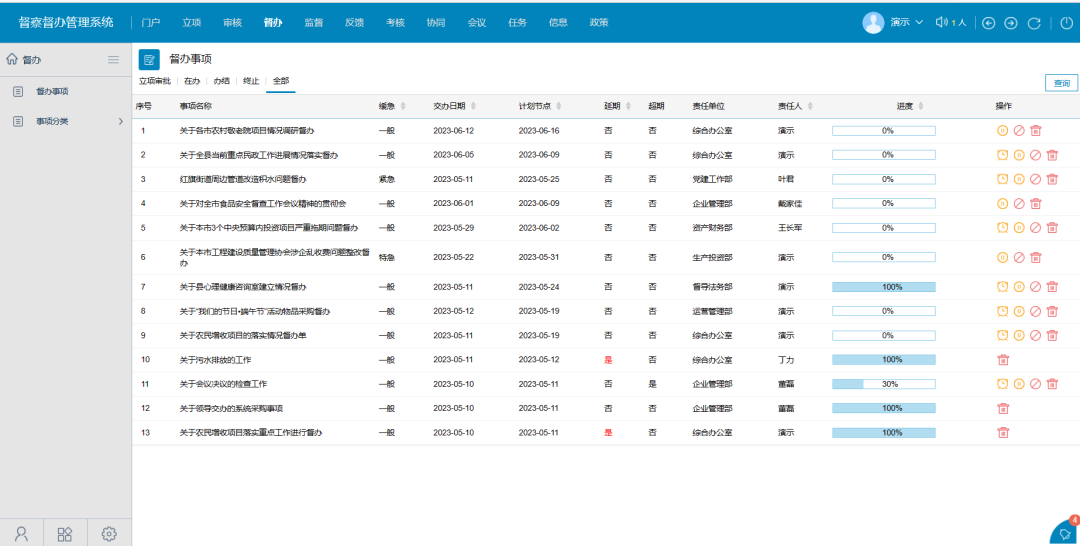Open the 考核 top menu

[x=395, y=22]
